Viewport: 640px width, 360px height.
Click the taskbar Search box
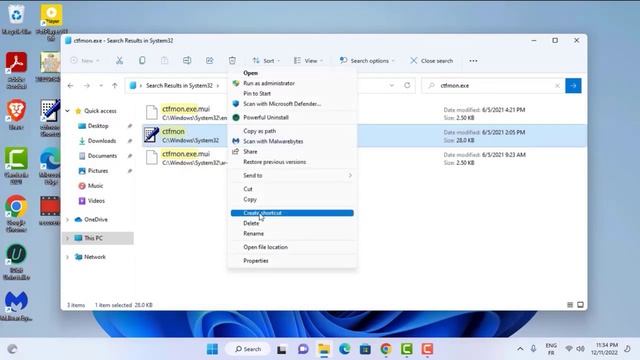tap(248, 349)
